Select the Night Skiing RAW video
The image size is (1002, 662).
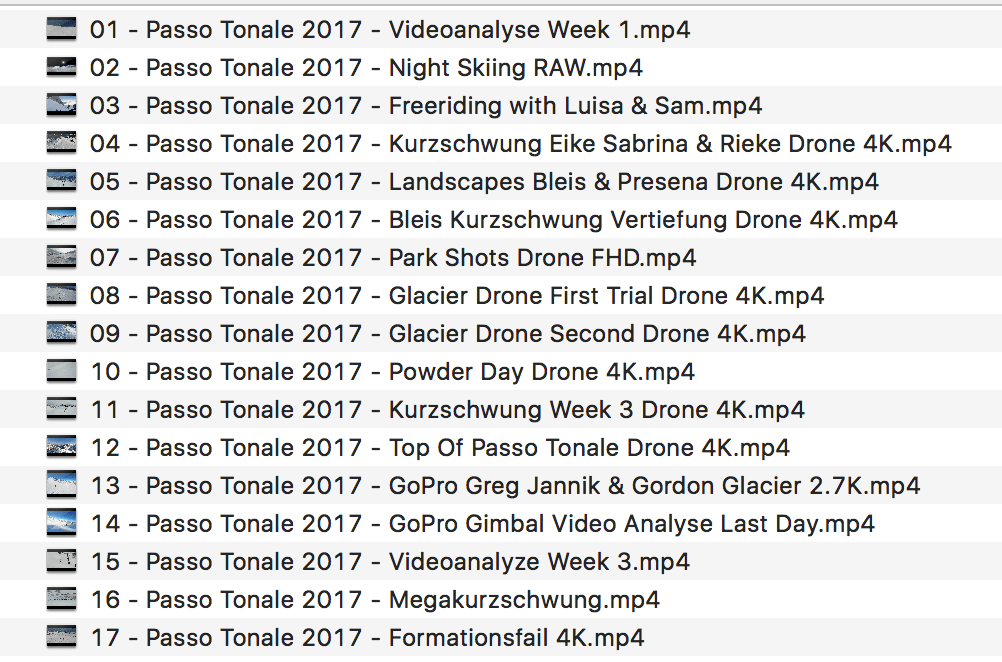[370, 67]
